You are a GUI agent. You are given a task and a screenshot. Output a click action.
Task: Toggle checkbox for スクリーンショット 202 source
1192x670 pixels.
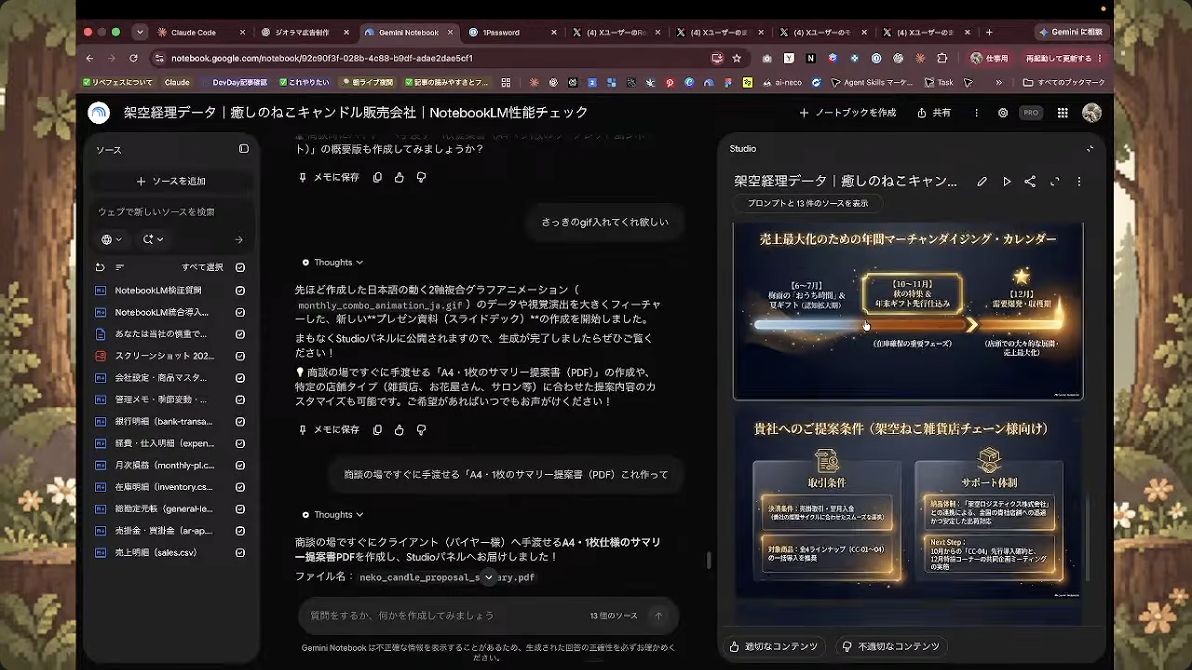(x=240, y=356)
